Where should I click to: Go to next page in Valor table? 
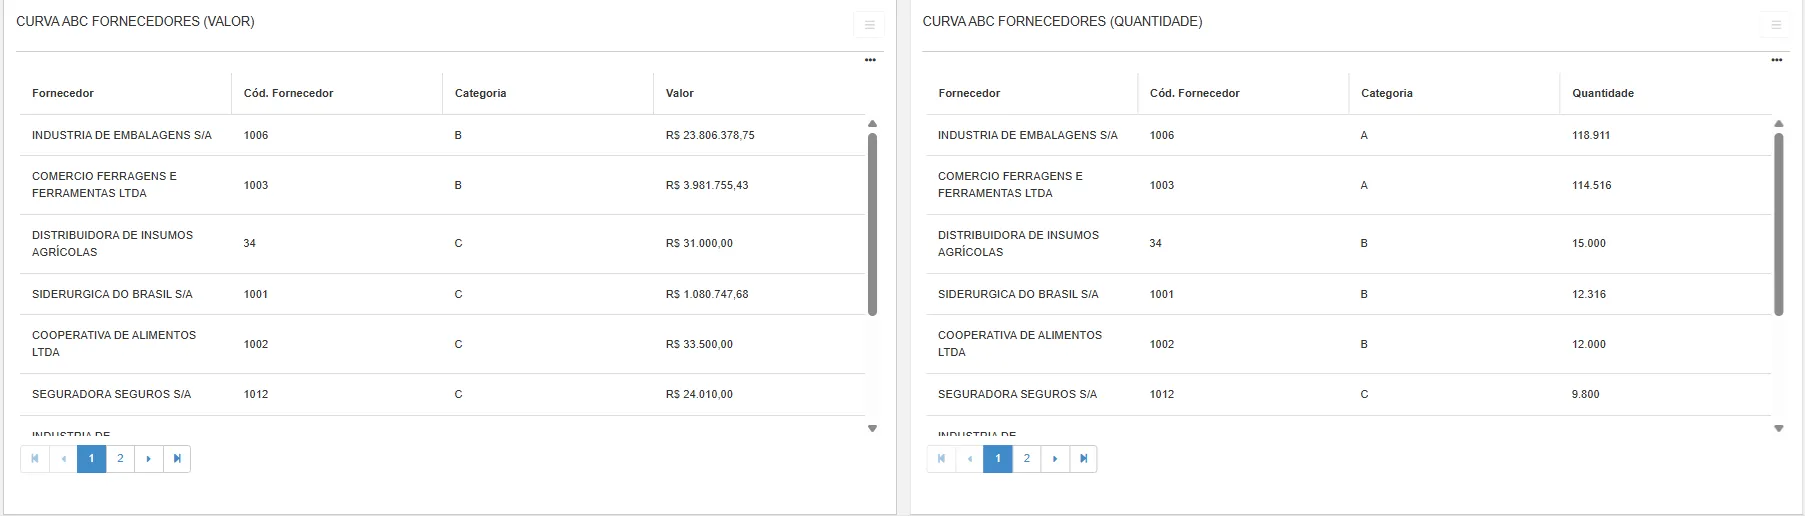[x=149, y=459]
